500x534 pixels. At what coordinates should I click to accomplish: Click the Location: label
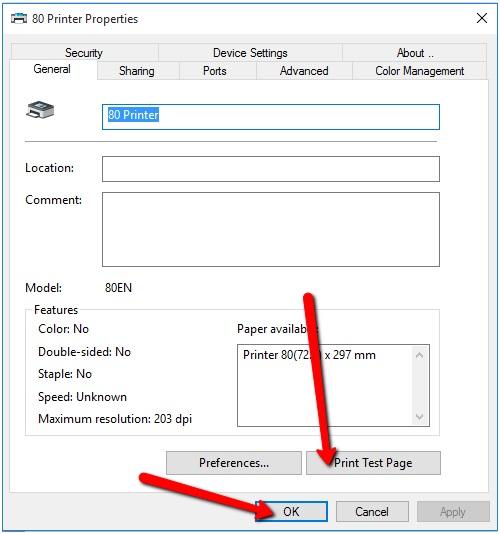coord(49,168)
